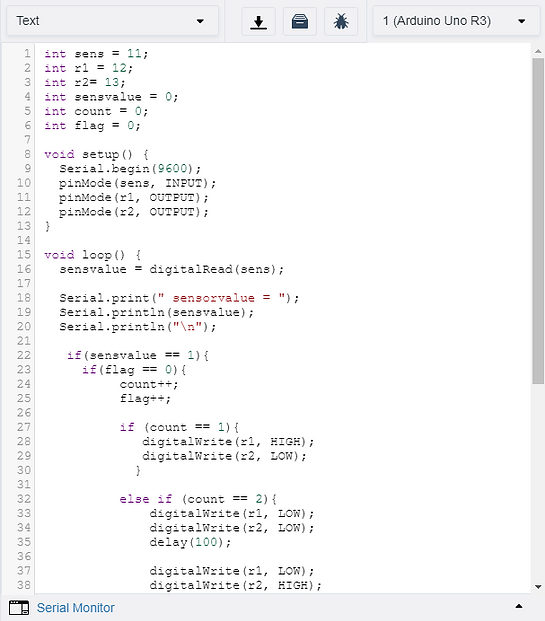Click the scrollbar up arrow
The image size is (545, 621).
pos(538,51)
